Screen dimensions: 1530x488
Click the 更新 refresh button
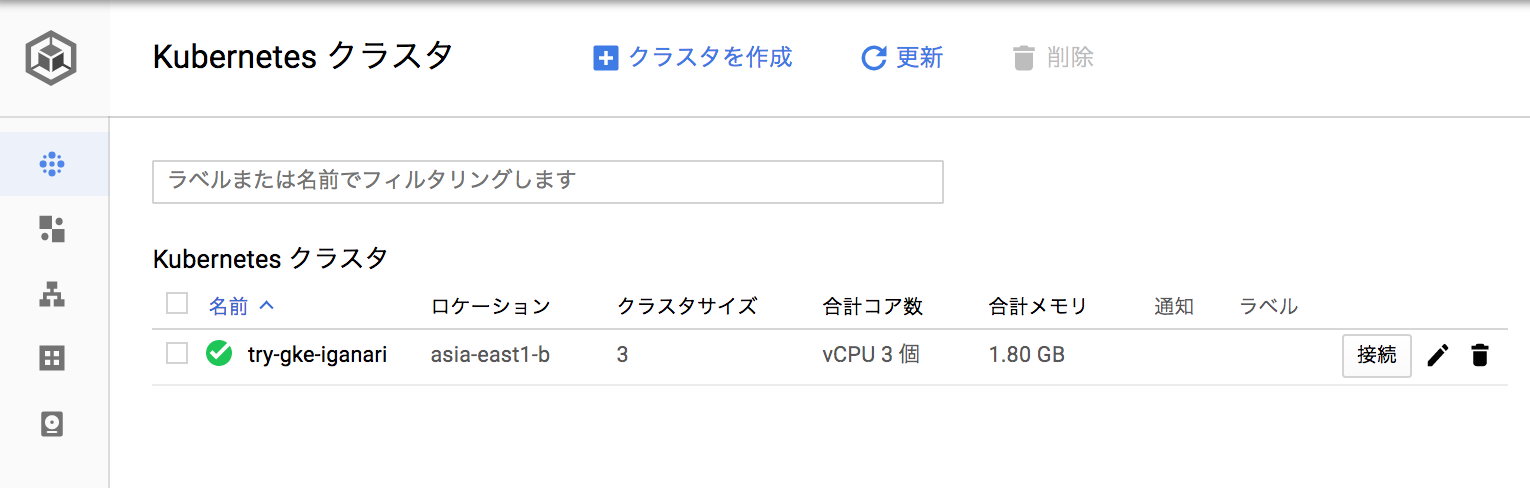click(x=902, y=58)
